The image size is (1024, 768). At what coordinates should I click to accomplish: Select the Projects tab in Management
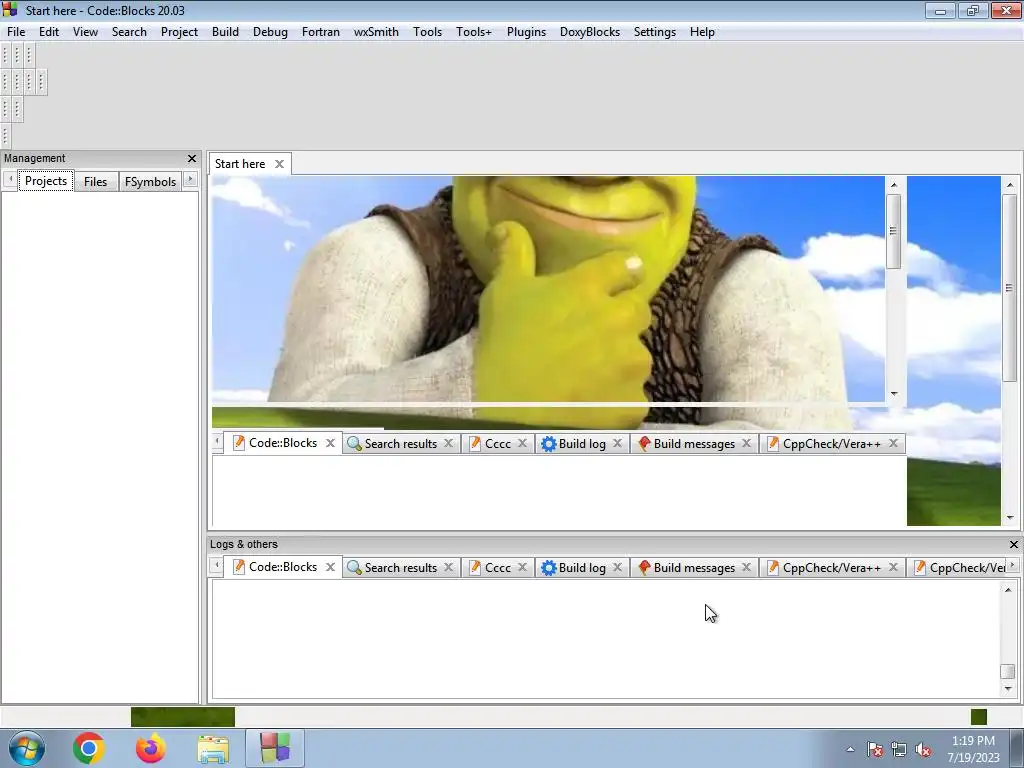[46, 181]
